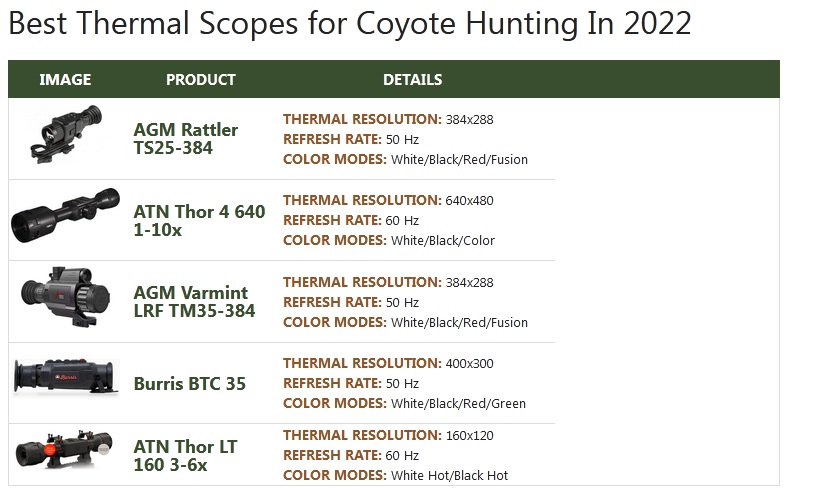
Task: Click the 640x480 thermal resolution text
Action: click(469, 201)
